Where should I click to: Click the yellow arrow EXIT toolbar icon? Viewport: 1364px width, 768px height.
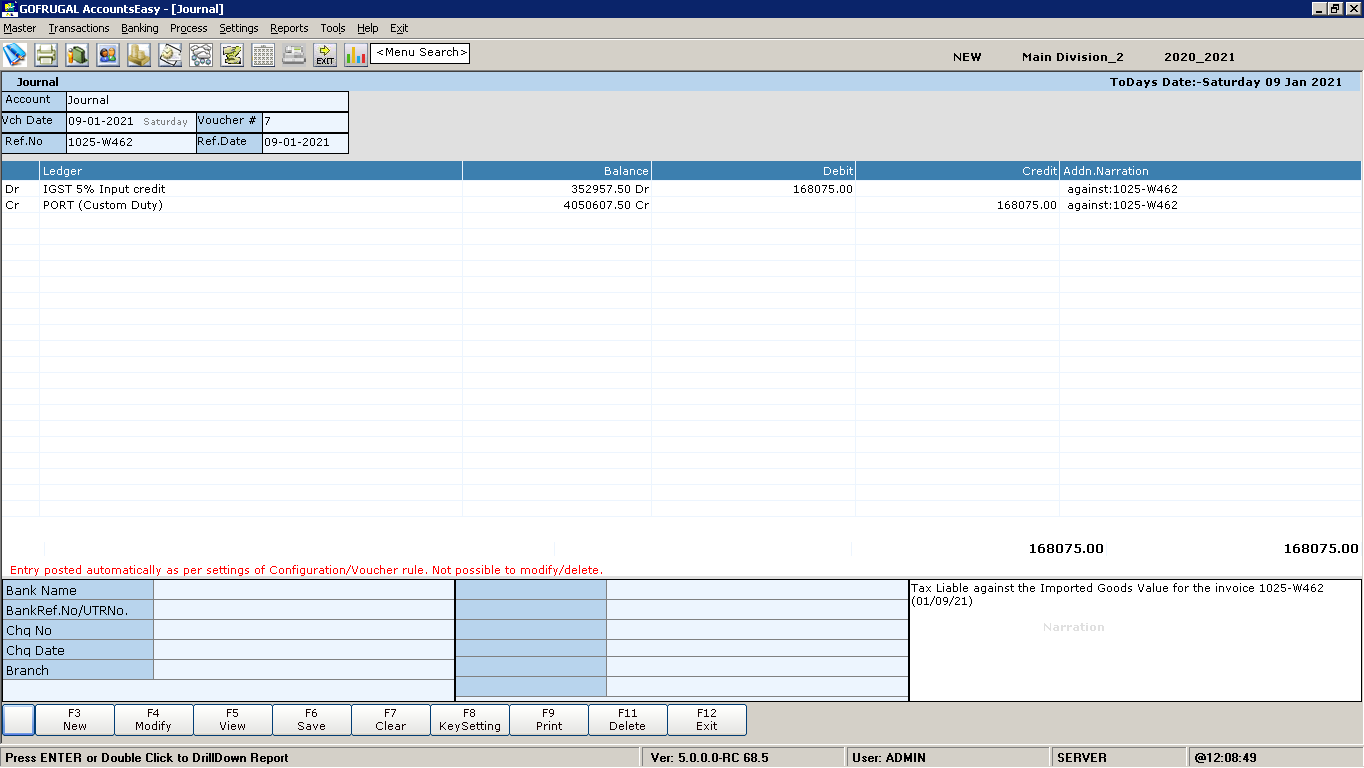[325, 54]
